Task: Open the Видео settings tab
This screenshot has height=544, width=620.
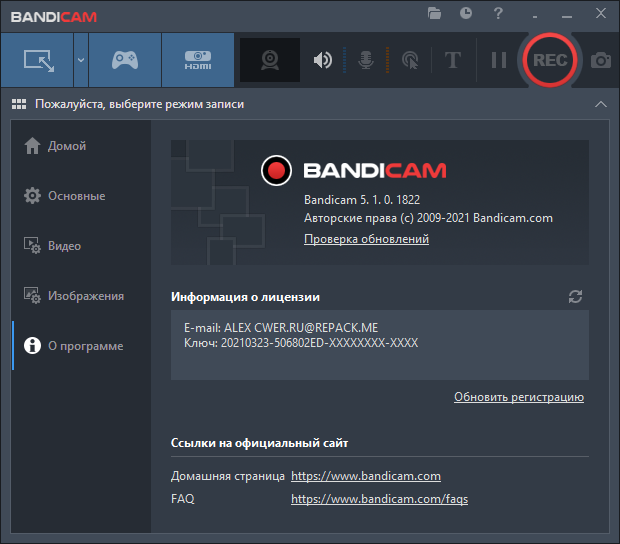Action: click(x=81, y=246)
